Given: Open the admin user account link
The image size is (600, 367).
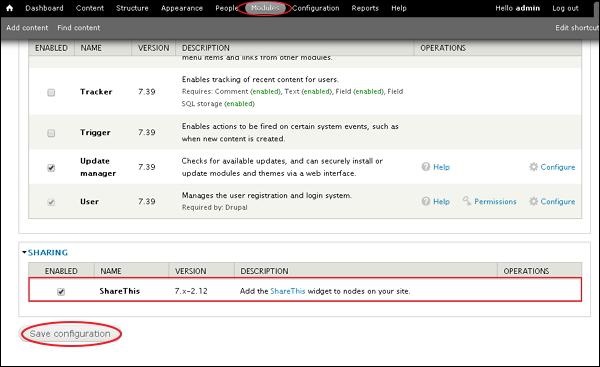Looking at the screenshot, I should [528, 8].
